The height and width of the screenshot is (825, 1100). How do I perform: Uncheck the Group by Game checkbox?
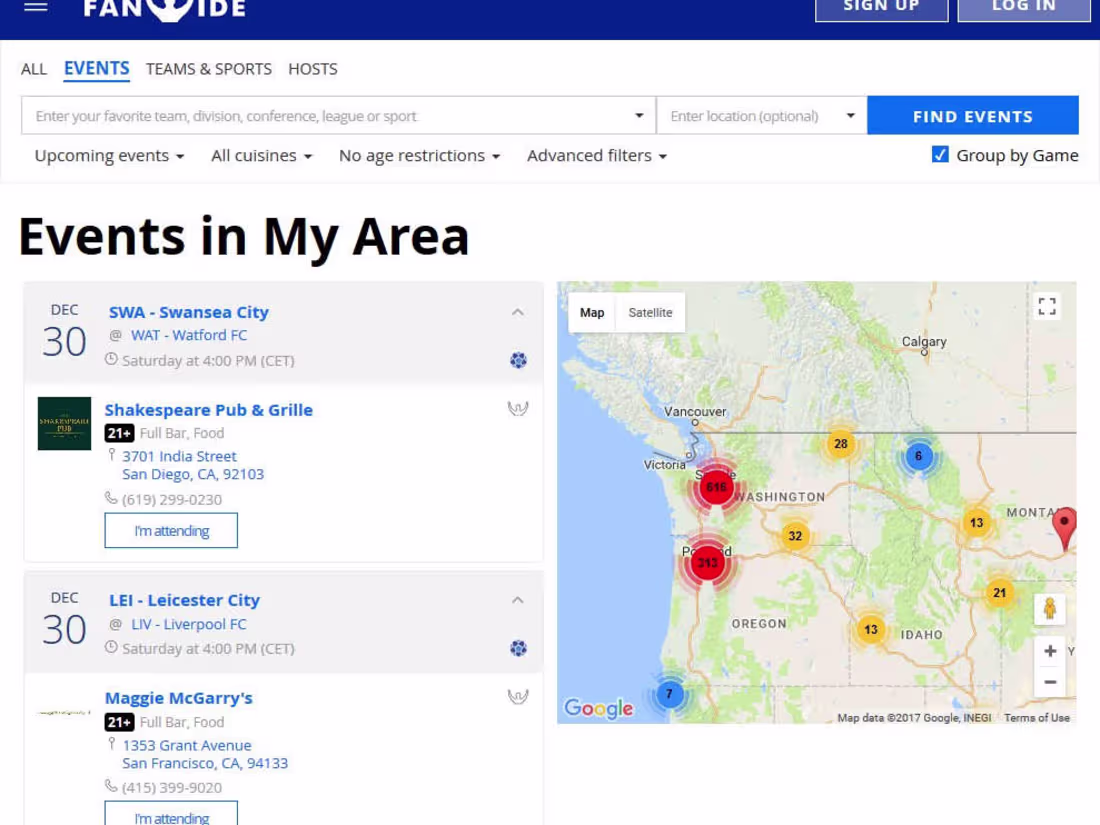point(940,154)
